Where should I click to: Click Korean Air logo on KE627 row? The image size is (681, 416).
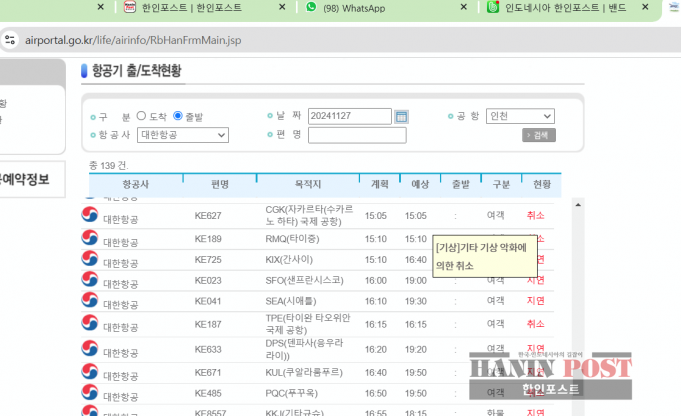pos(89,215)
